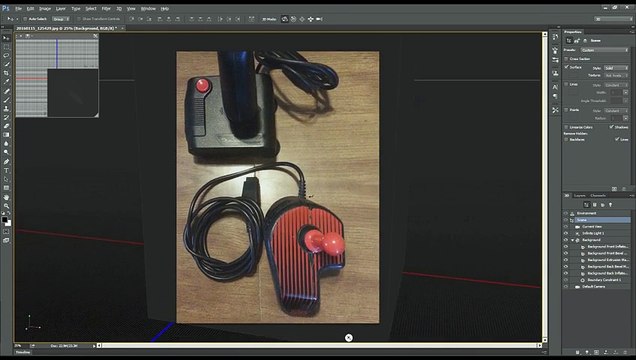Viewport: 636px width, 360px height.
Task: Select the Eraser tool
Action: (6, 126)
